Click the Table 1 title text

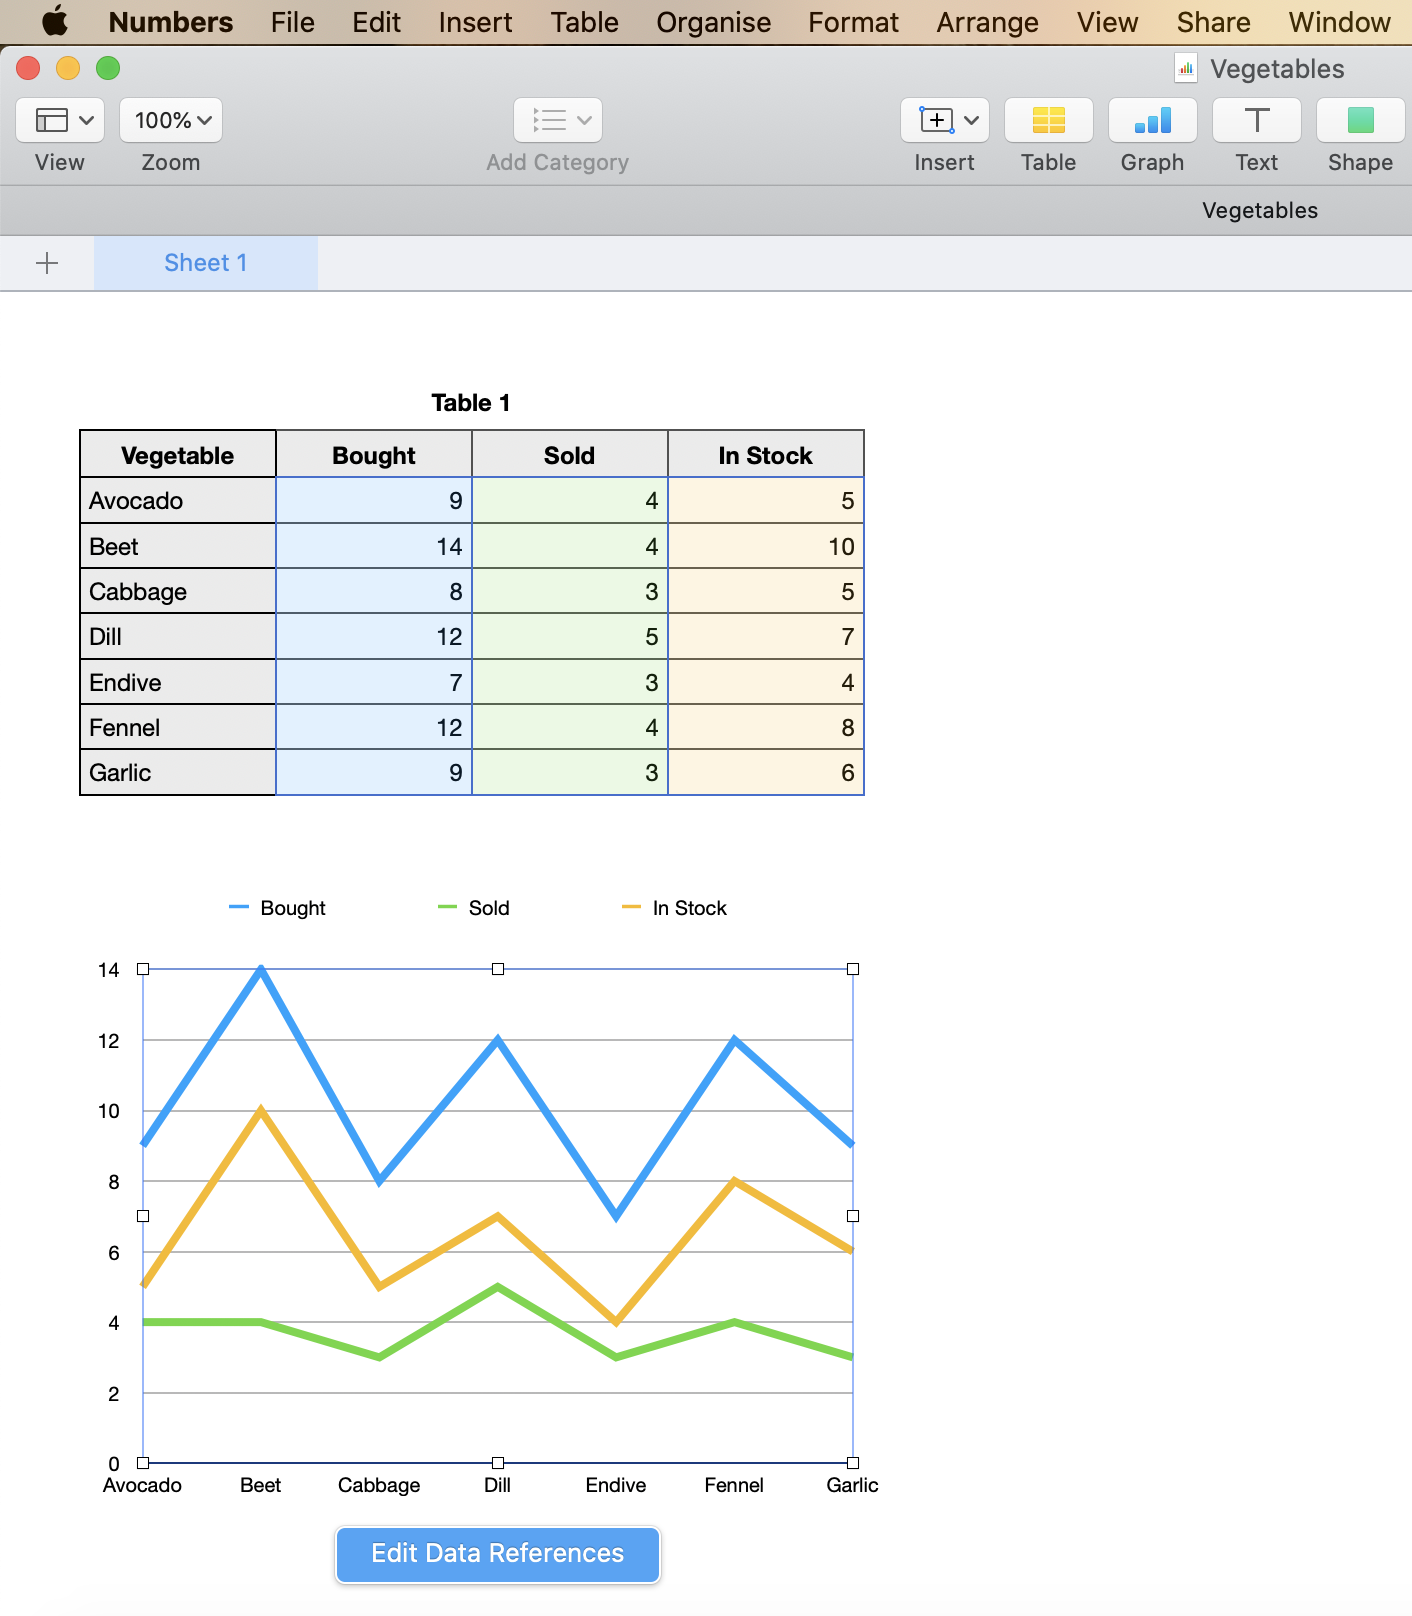click(471, 403)
